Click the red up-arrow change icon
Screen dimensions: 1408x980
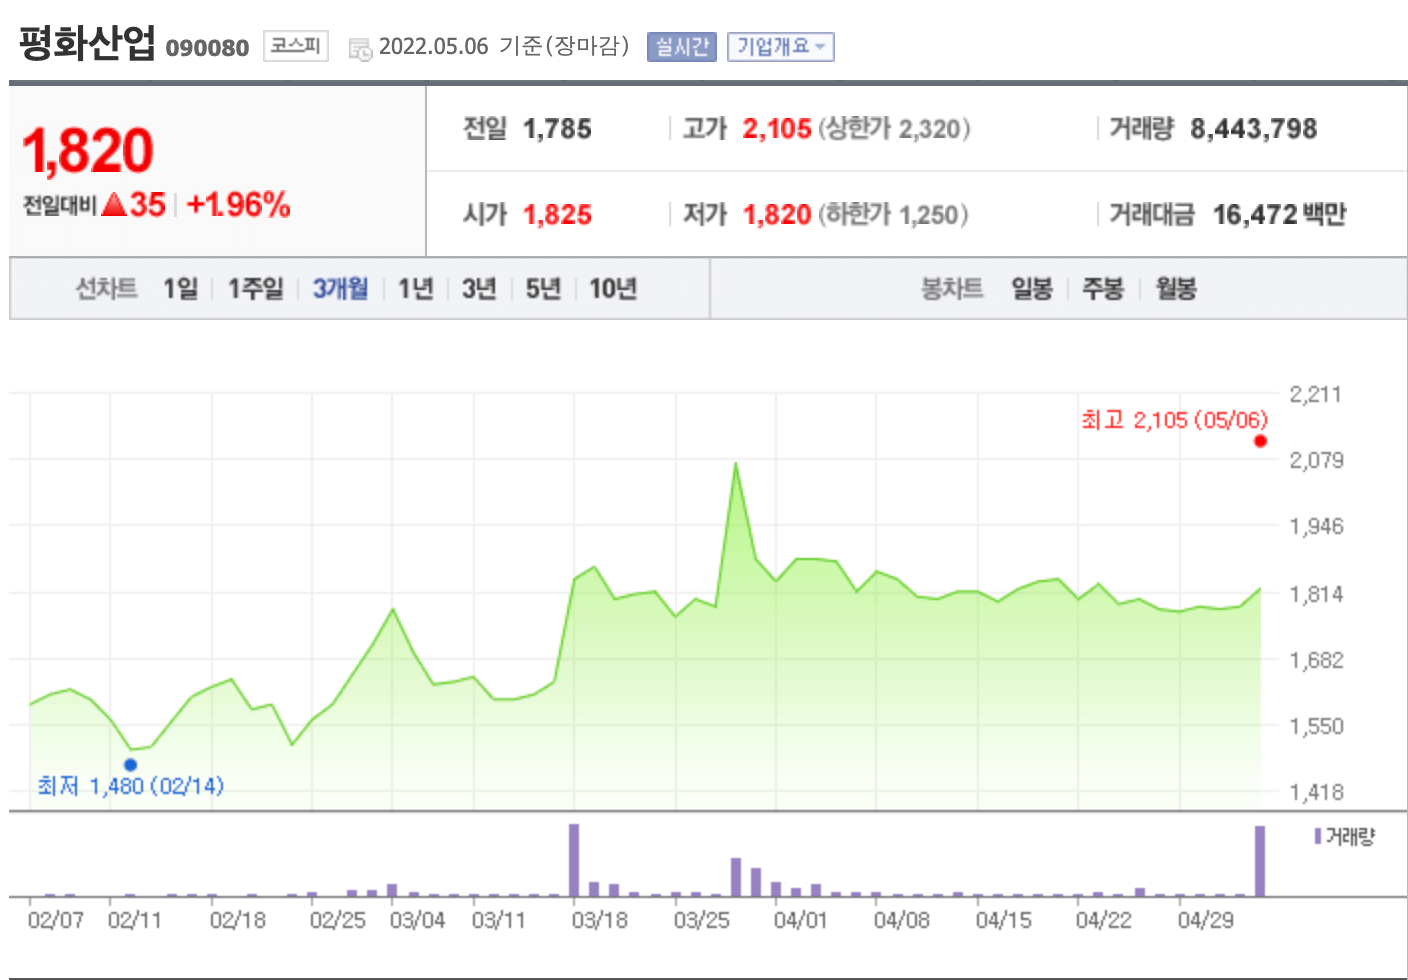[114, 205]
